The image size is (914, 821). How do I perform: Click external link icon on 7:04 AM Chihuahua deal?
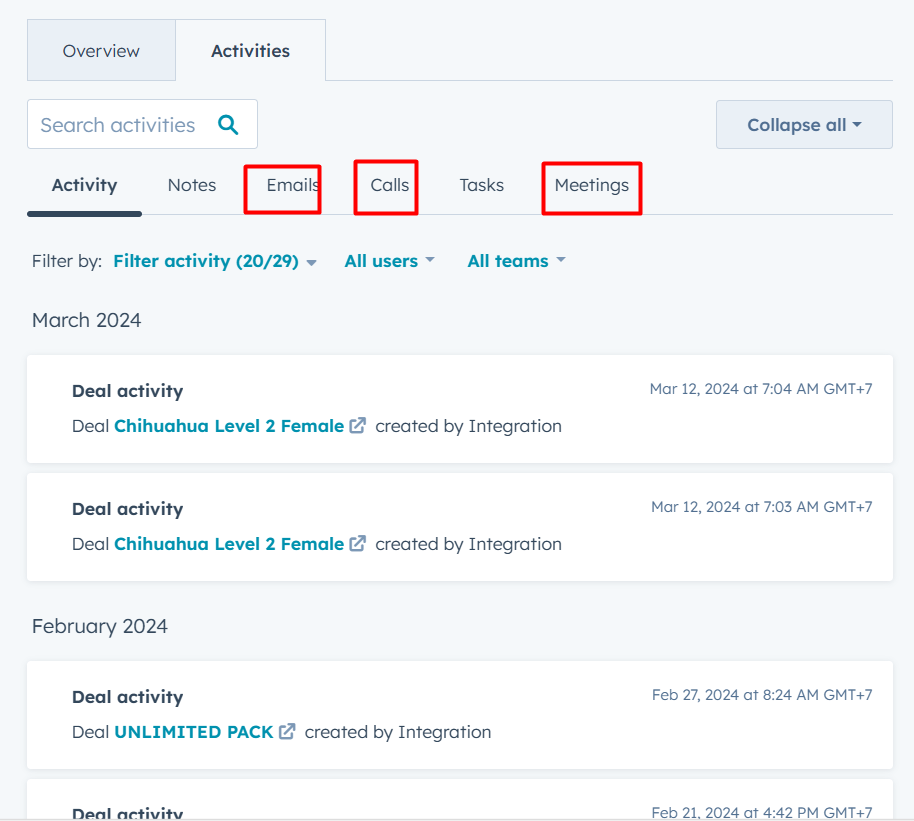point(358,425)
